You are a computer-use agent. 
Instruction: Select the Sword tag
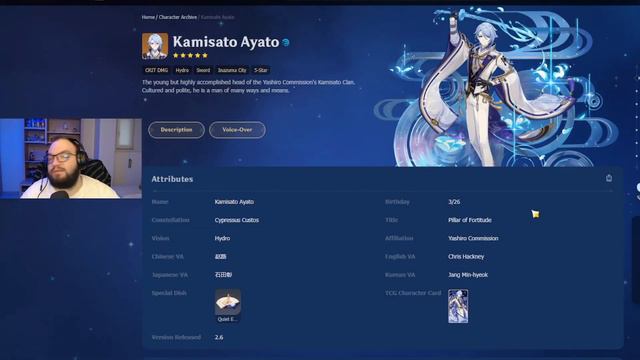pos(203,70)
